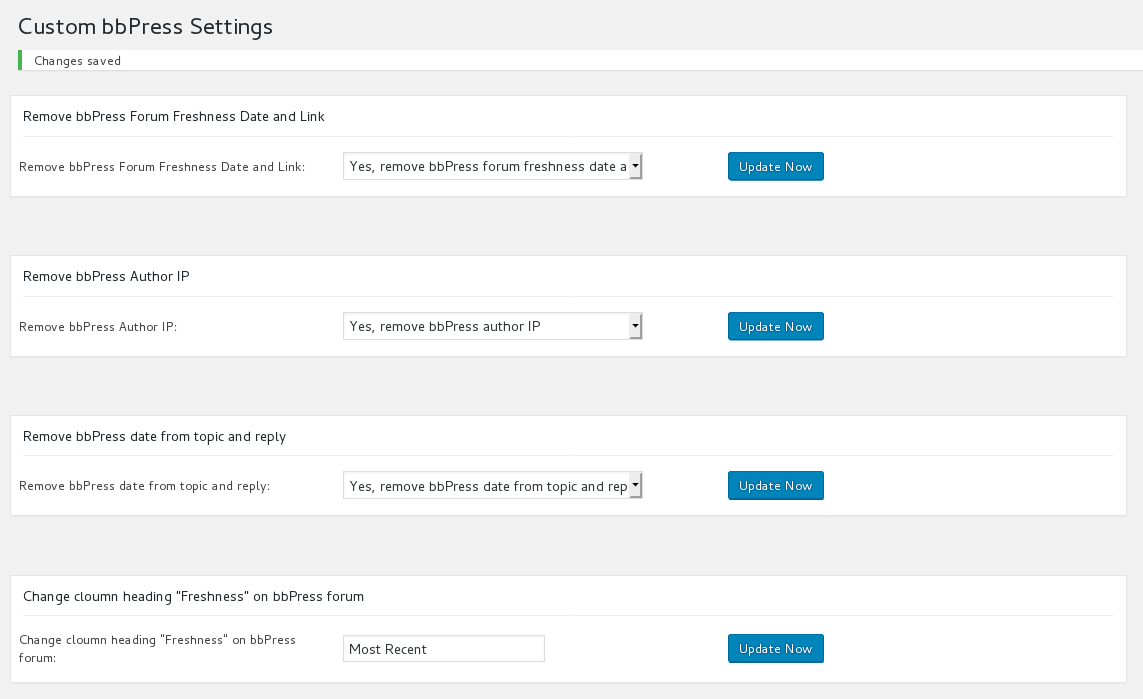Click the arrow on the Author IP select box
1143x699 pixels.
(x=635, y=326)
